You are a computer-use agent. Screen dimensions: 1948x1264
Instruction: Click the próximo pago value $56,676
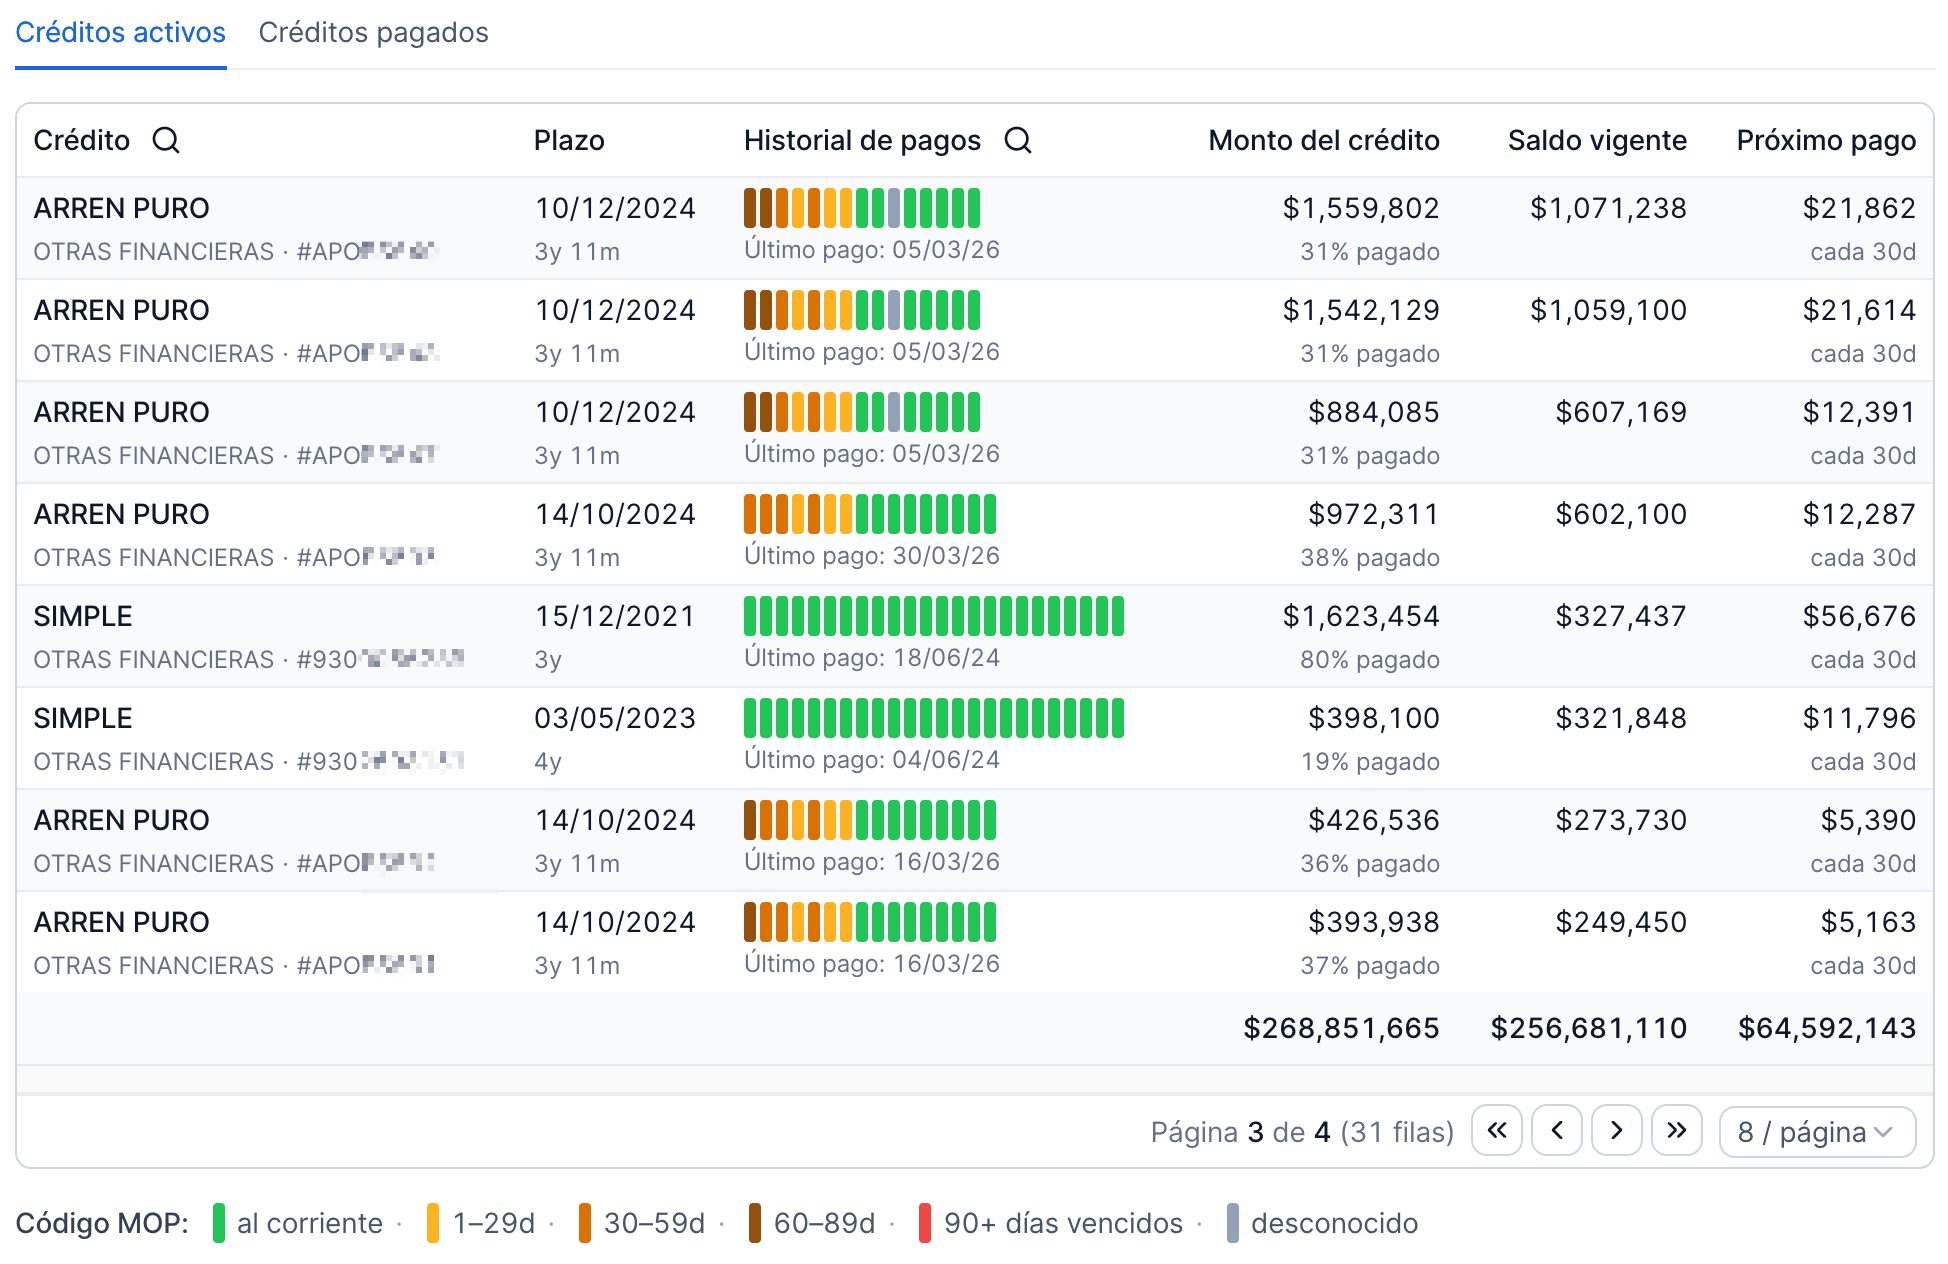click(x=1859, y=616)
